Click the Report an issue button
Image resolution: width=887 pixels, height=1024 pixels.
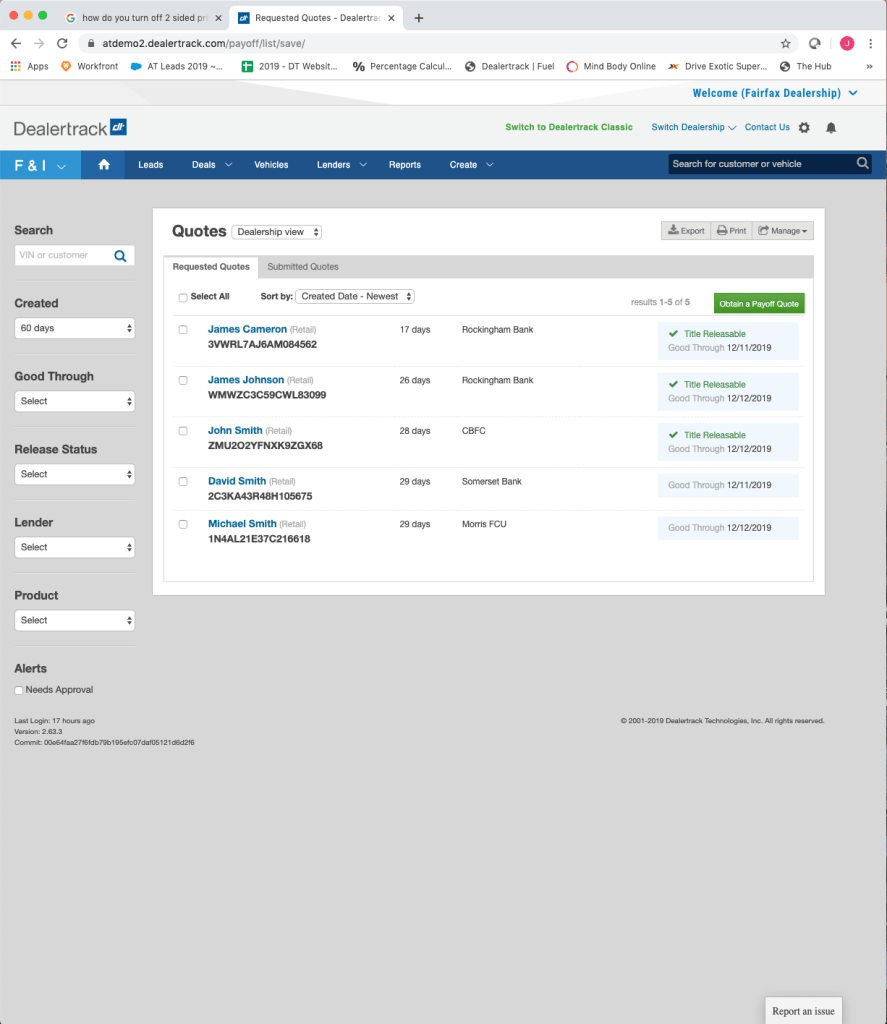click(803, 1011)
